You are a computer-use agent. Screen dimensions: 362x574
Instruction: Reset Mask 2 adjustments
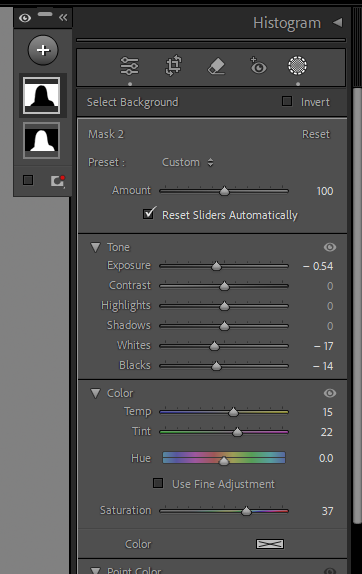click(x=316, y=134)
